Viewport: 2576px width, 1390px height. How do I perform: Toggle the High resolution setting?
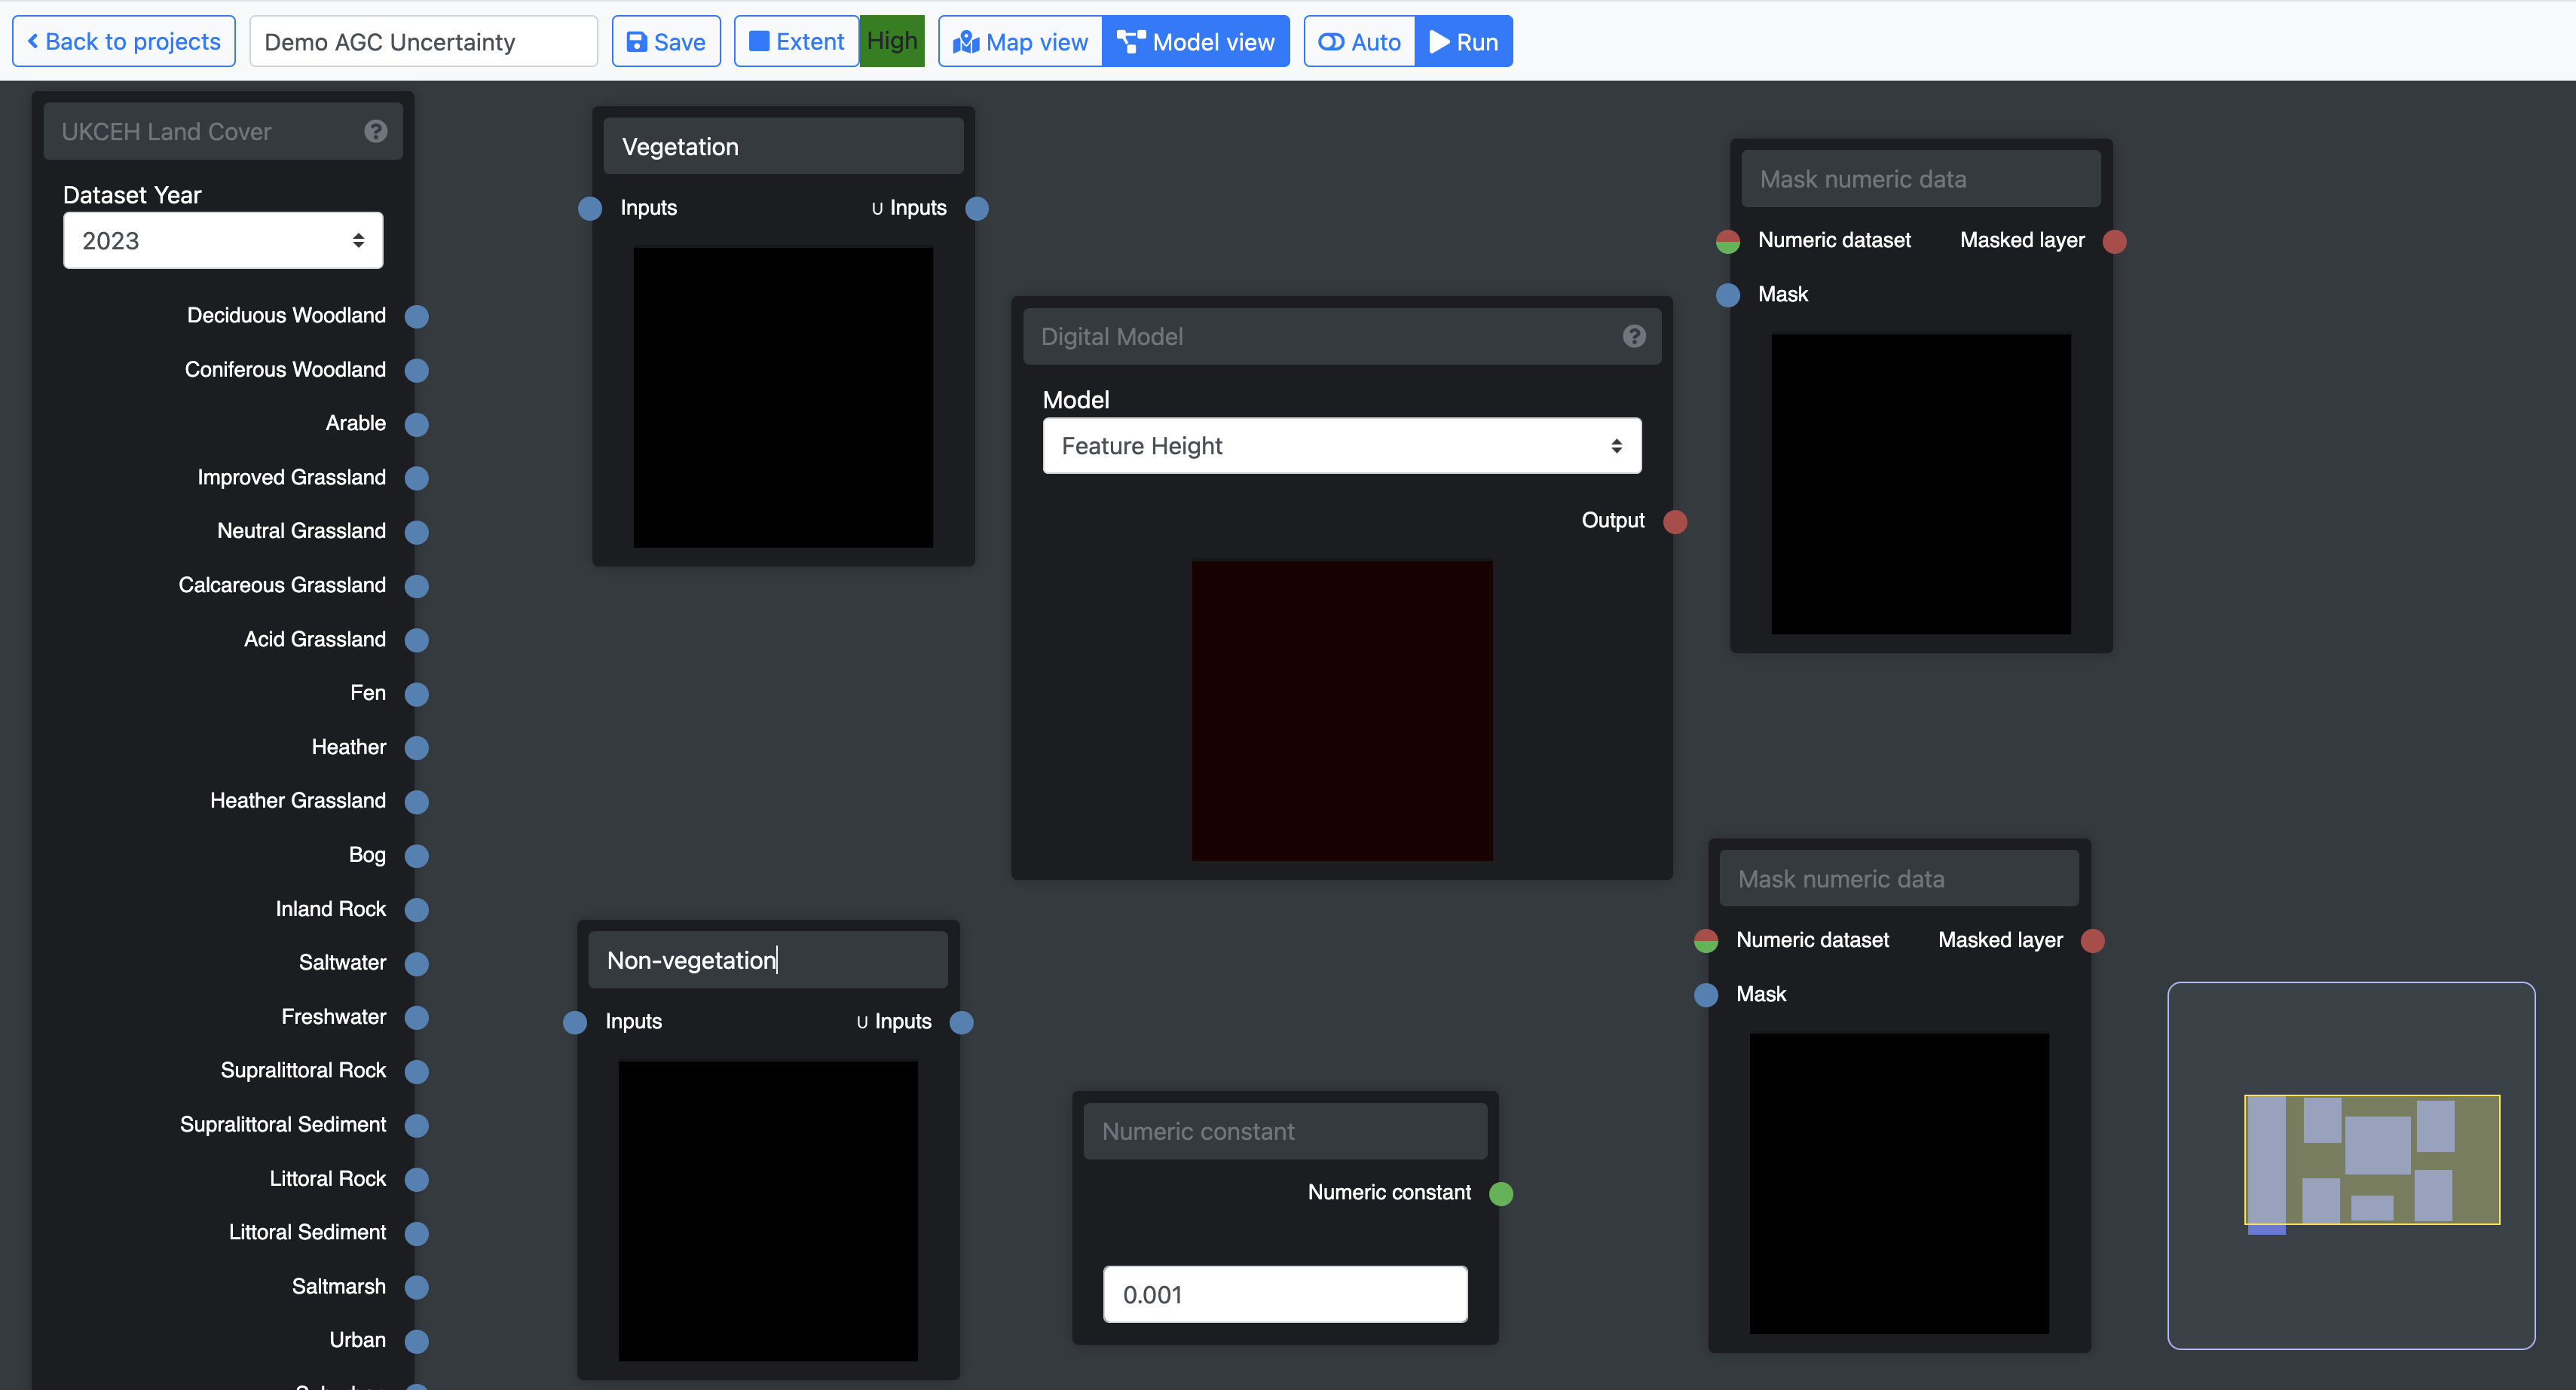click(892, 42)
